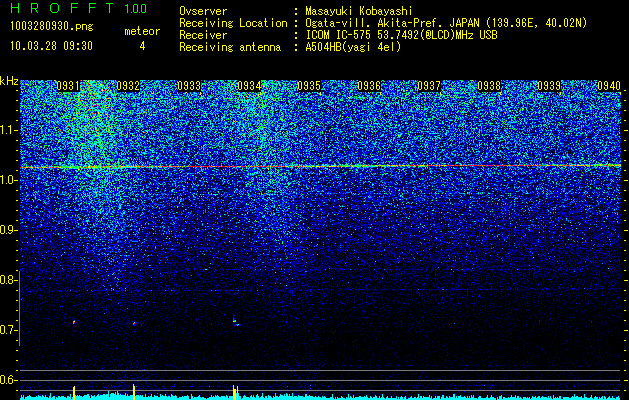Viewport: 629px width, 400px height.
Task: Click the 0937 time marker
Action: click(x=429, y=86)
